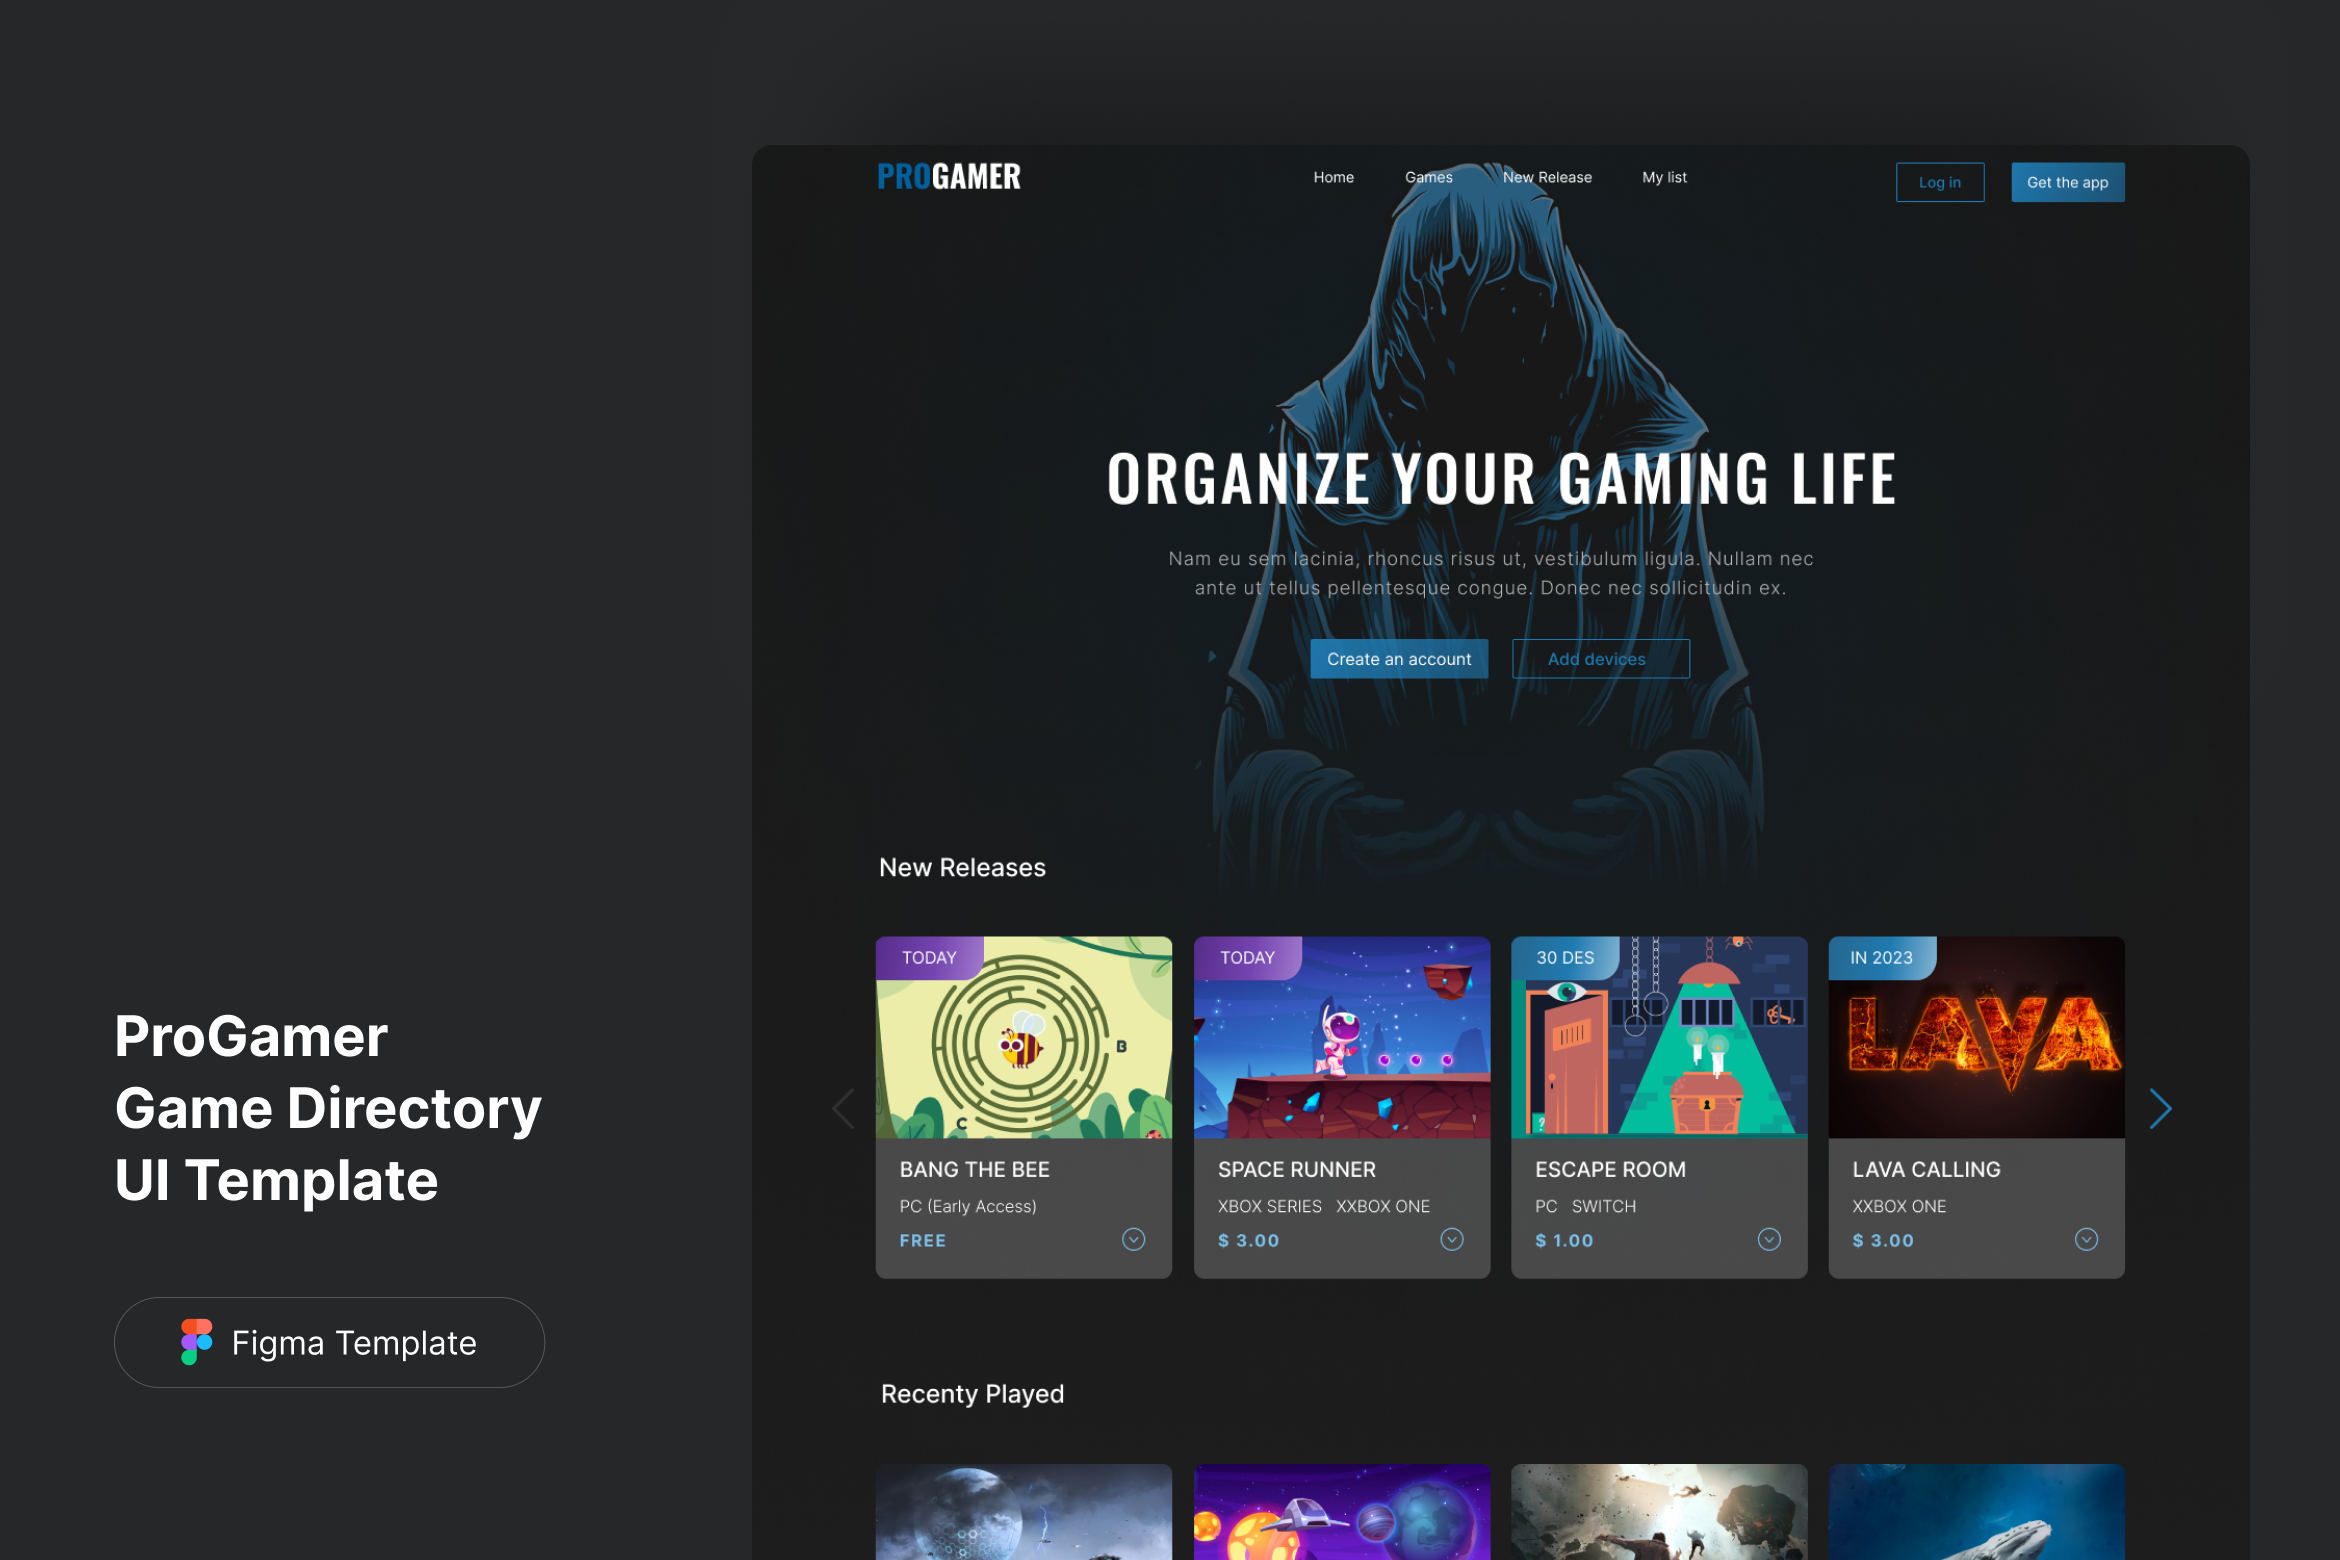Toggle the Log in button state

(x=1940, y=181)
